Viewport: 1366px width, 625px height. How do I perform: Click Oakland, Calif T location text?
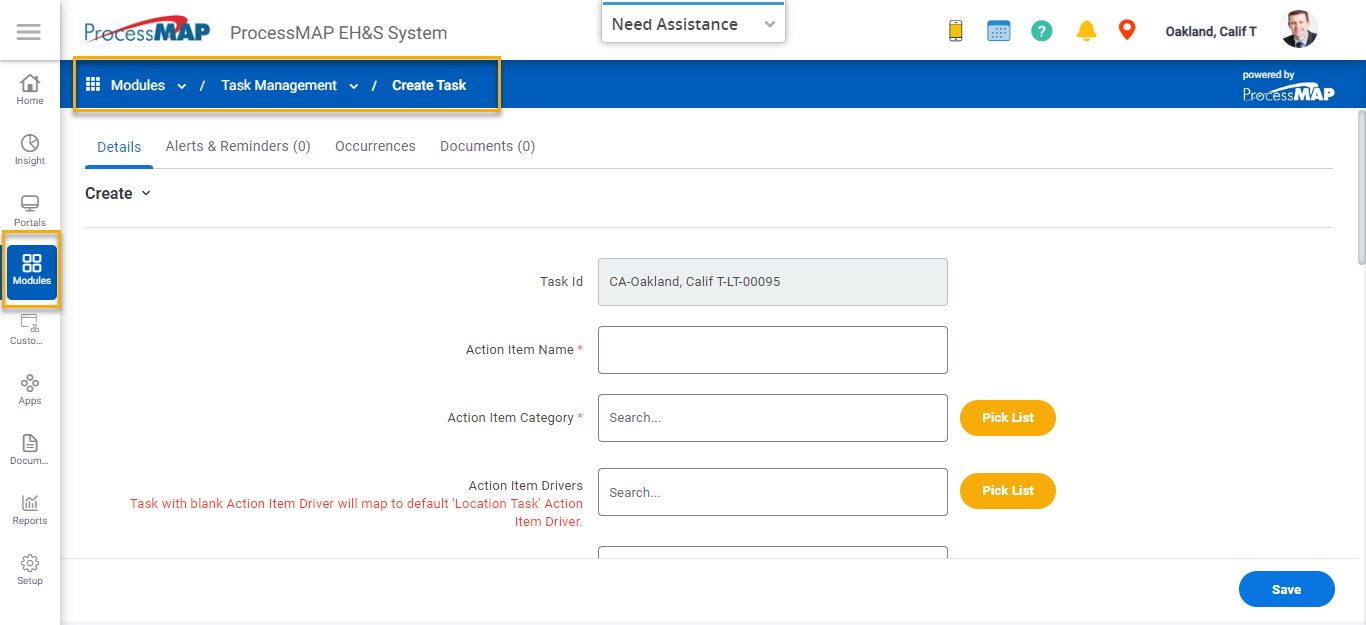1211,32
